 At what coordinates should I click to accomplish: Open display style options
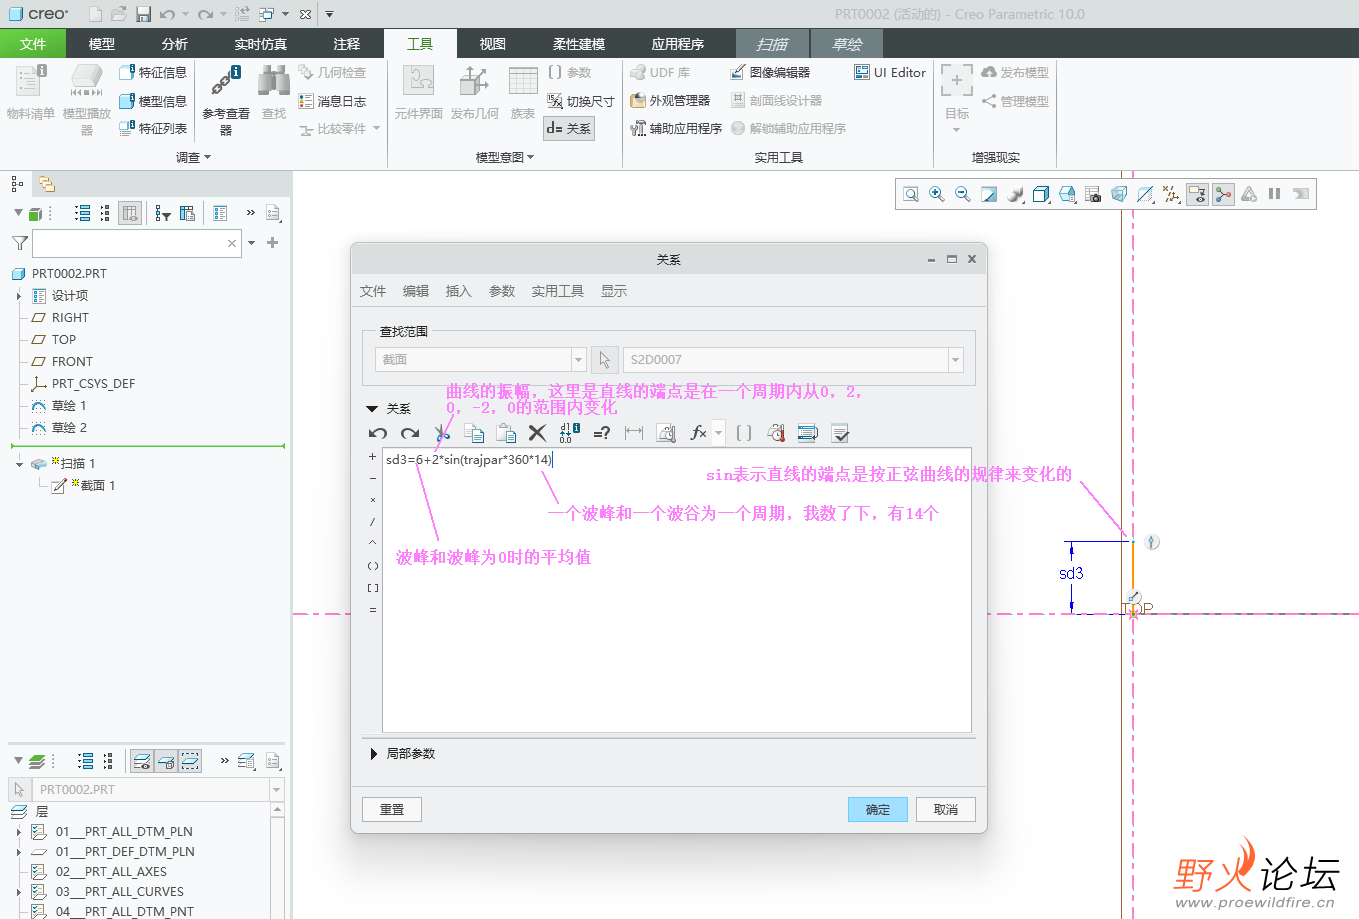(1041, 194)
